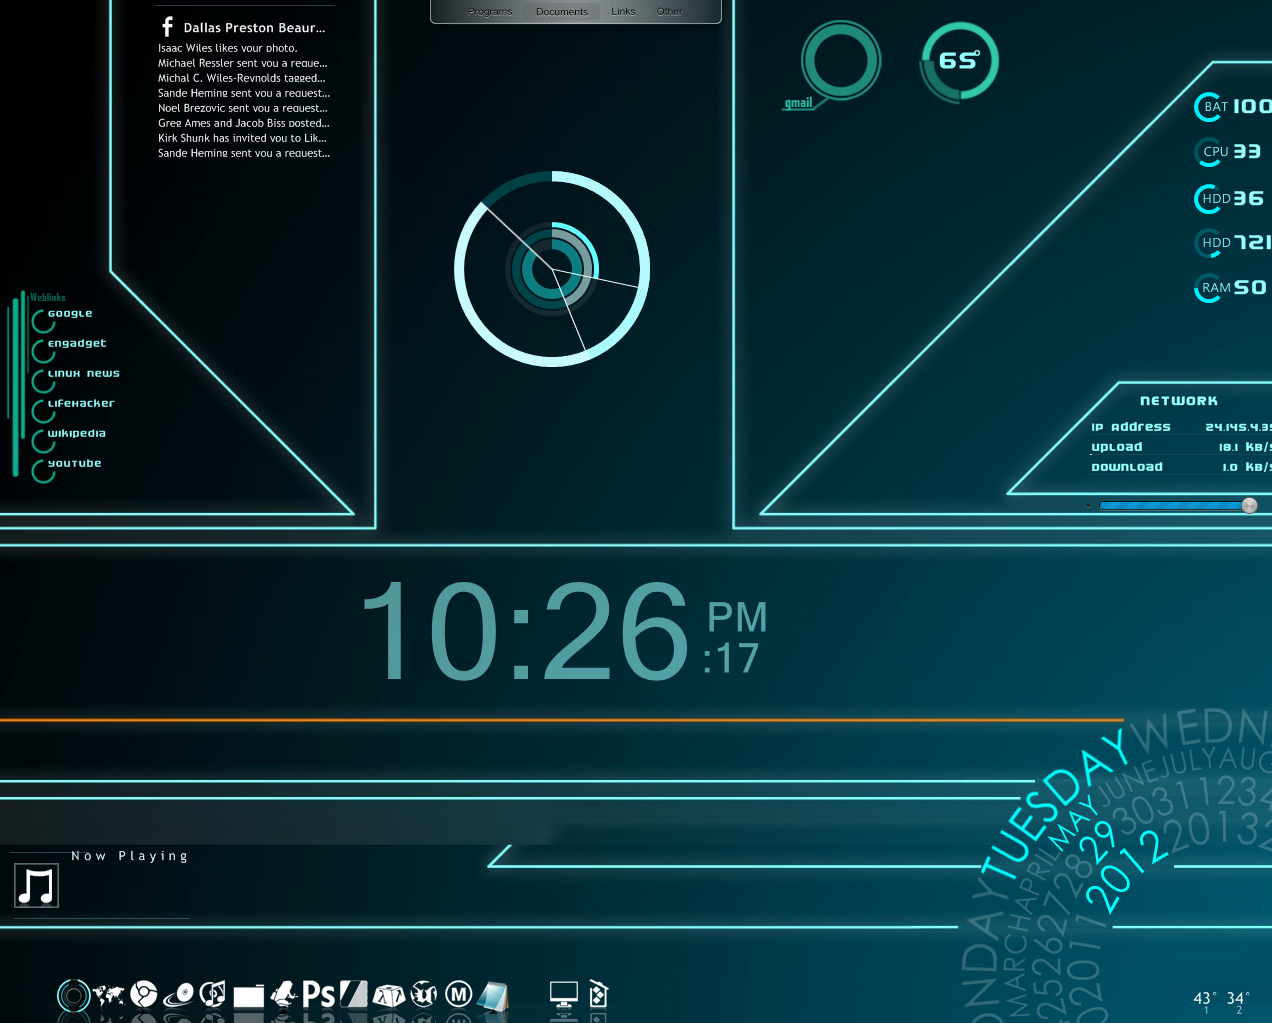Viewport: 1272px width, 1023px height.
Task: Open the folder icon in the dock
Action: point(250,994)
